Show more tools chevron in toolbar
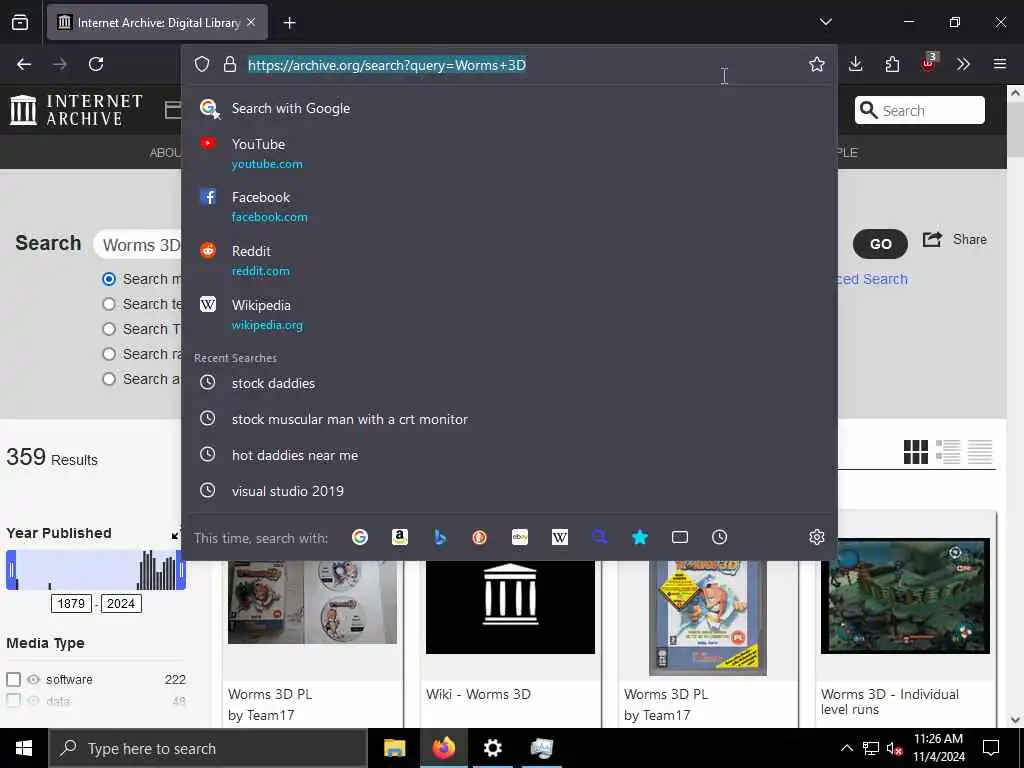Screen dimensions: 1024x768 coord(963,64)
